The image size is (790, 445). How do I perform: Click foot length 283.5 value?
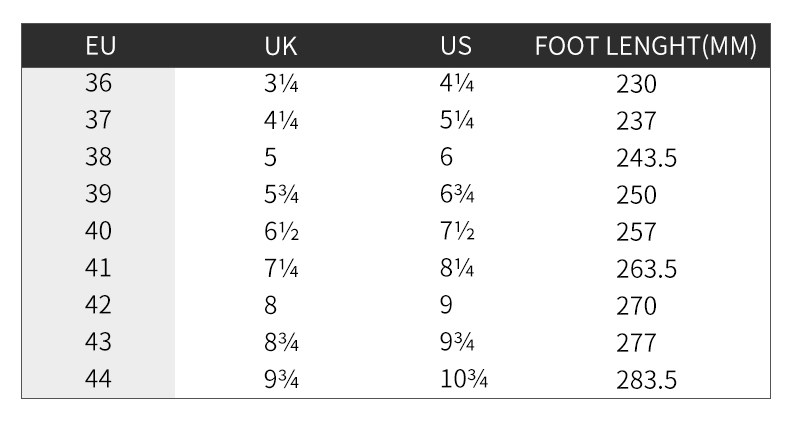(647, 380)
